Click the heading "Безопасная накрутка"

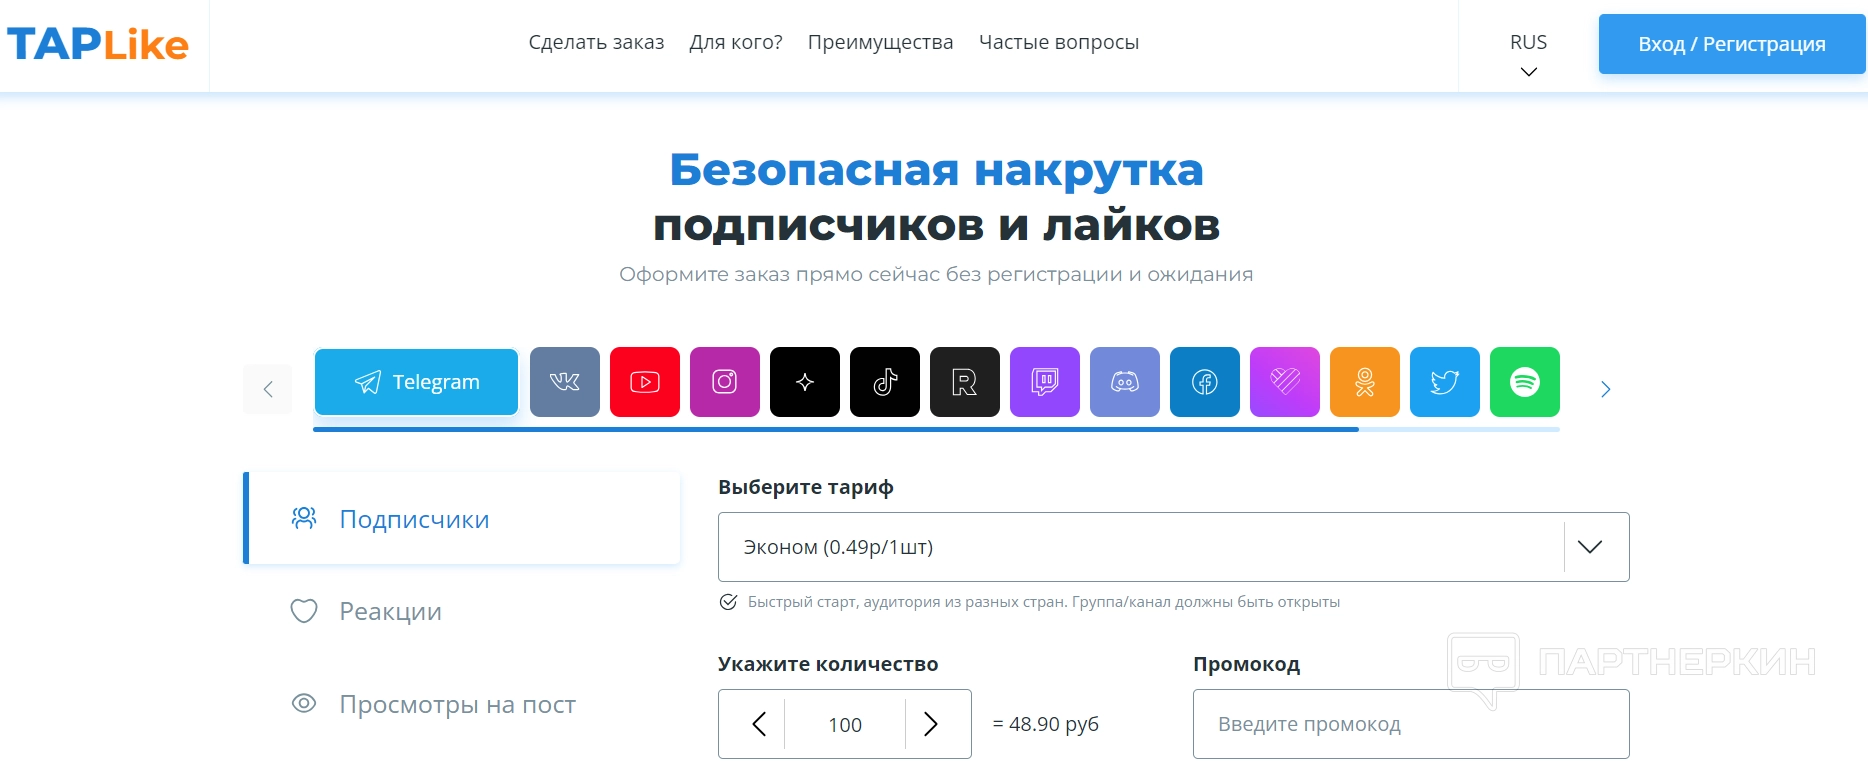pos(936,170)
